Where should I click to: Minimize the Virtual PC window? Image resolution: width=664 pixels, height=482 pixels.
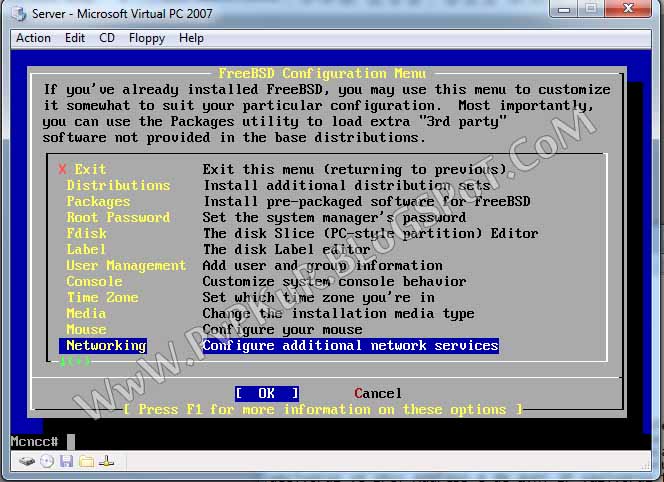click(x=564, y=8)
